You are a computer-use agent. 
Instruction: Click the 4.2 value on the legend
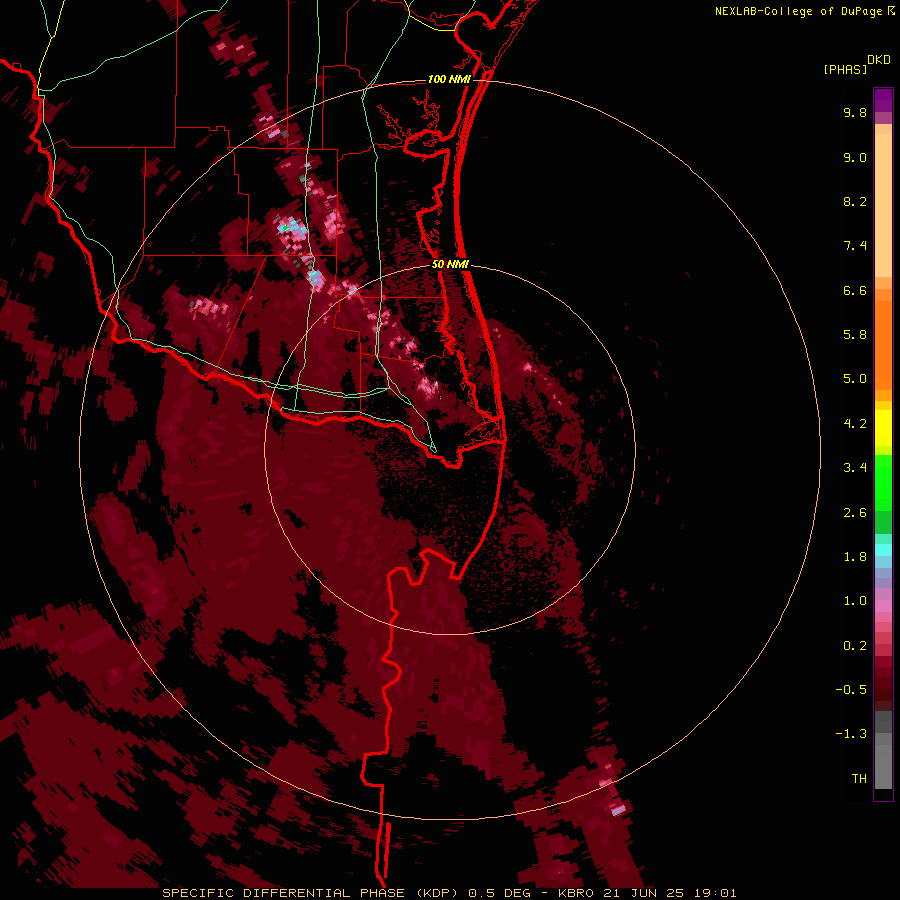(x=855, y=424)
